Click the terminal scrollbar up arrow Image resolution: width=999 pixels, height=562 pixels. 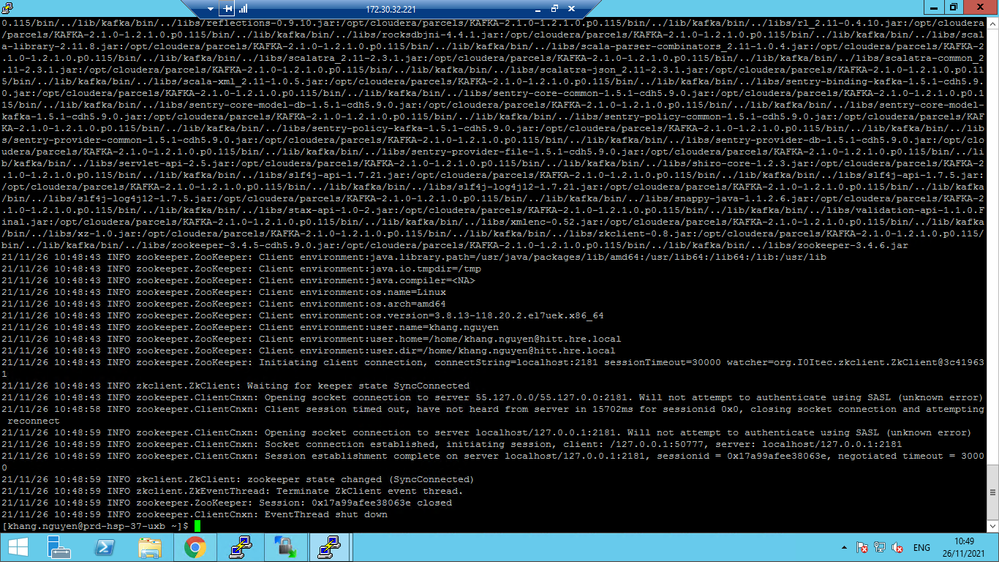point(993,23)
